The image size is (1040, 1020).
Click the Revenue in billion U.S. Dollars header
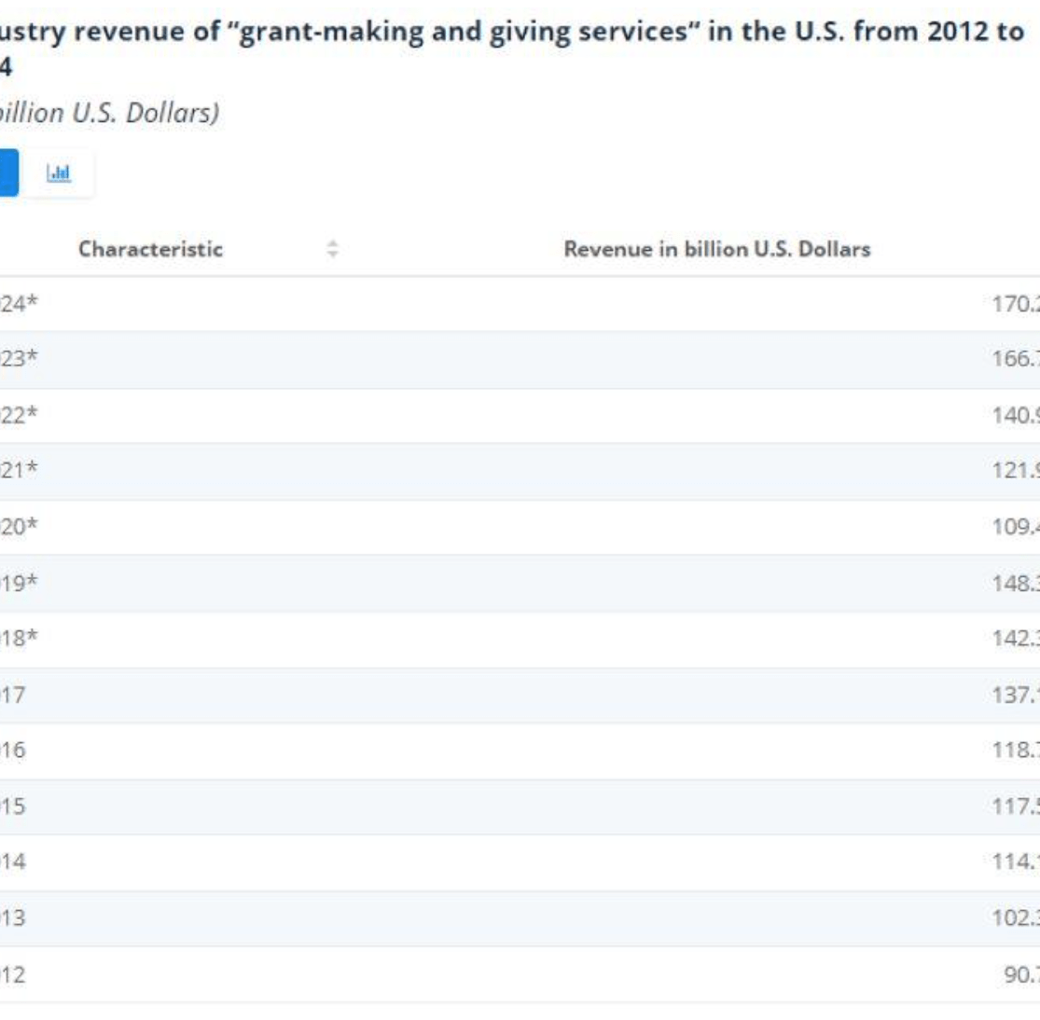pyautogui.click(x=717, y=249)
